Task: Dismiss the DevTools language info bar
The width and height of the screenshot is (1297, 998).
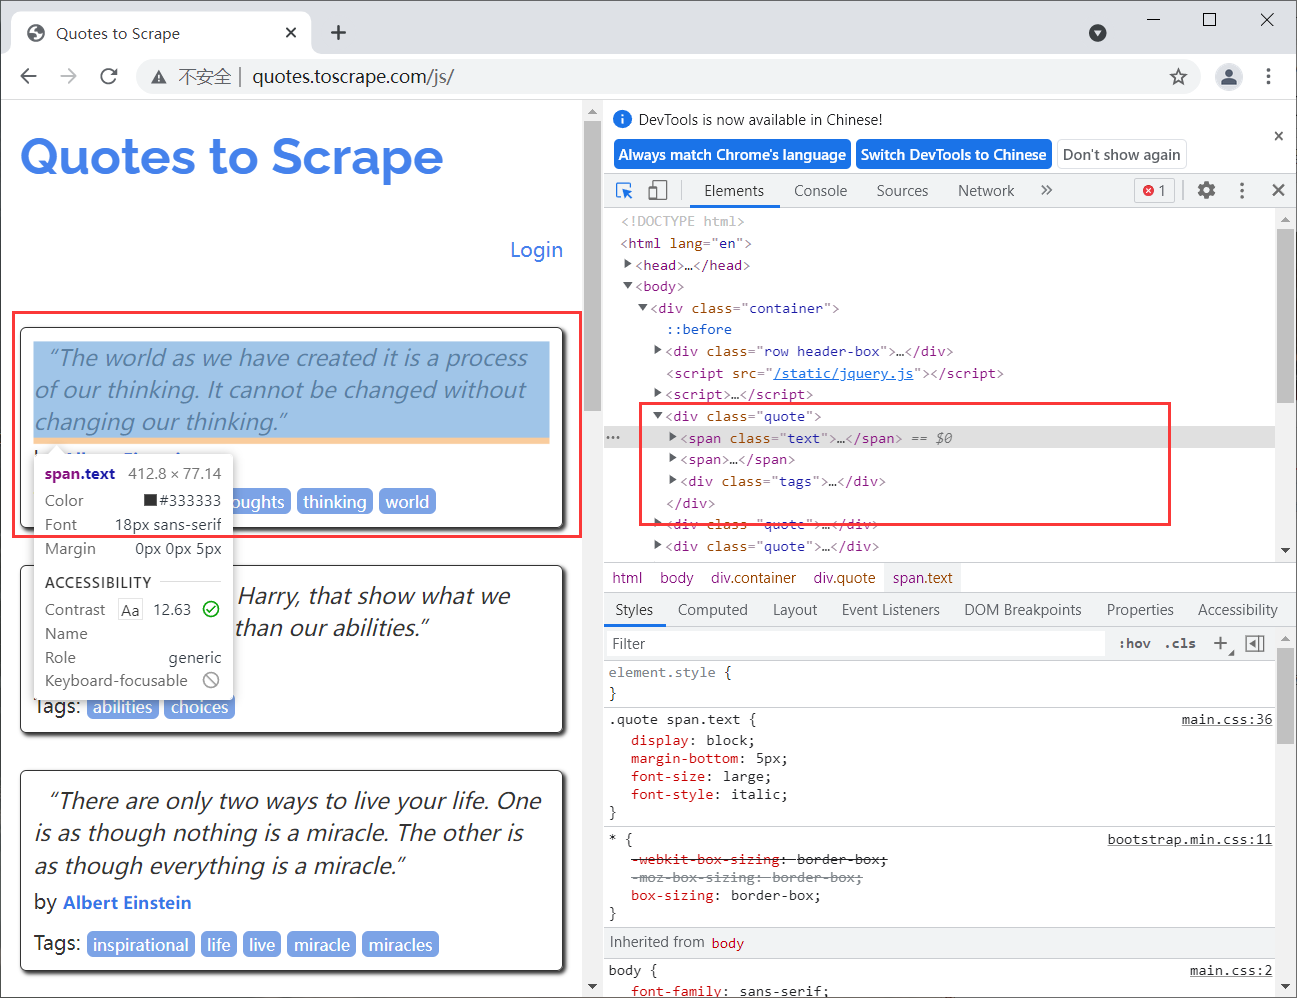Action: (x=1278, y=136)
